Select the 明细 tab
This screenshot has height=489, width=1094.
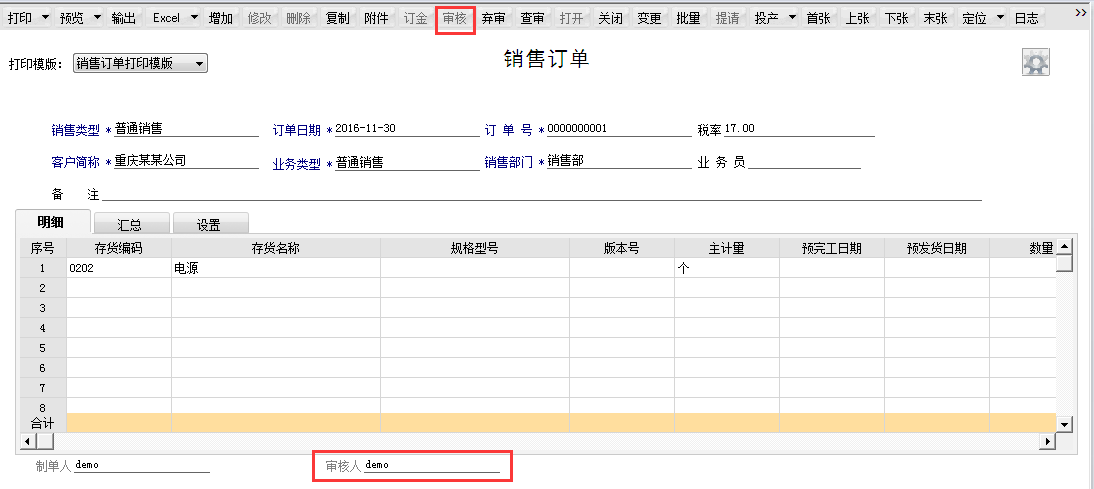click(x=52, y=222)
